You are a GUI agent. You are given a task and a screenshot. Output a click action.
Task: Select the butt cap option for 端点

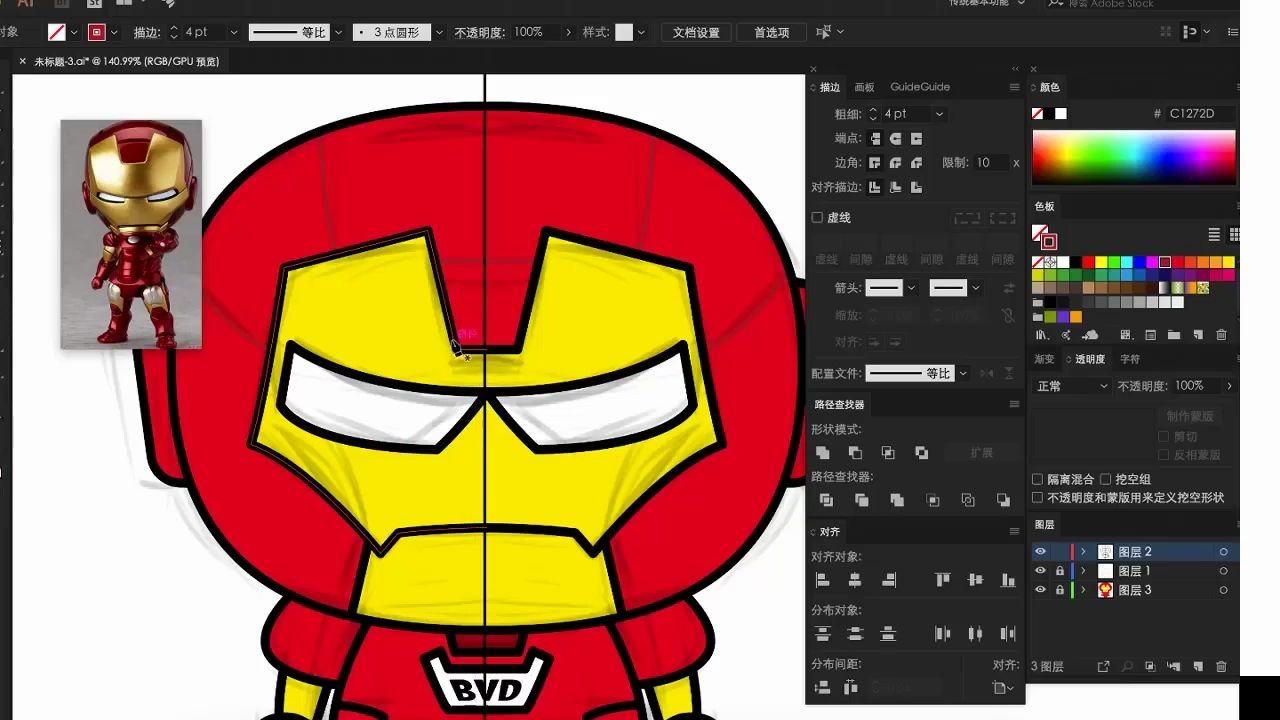click(x=876, y=139)
